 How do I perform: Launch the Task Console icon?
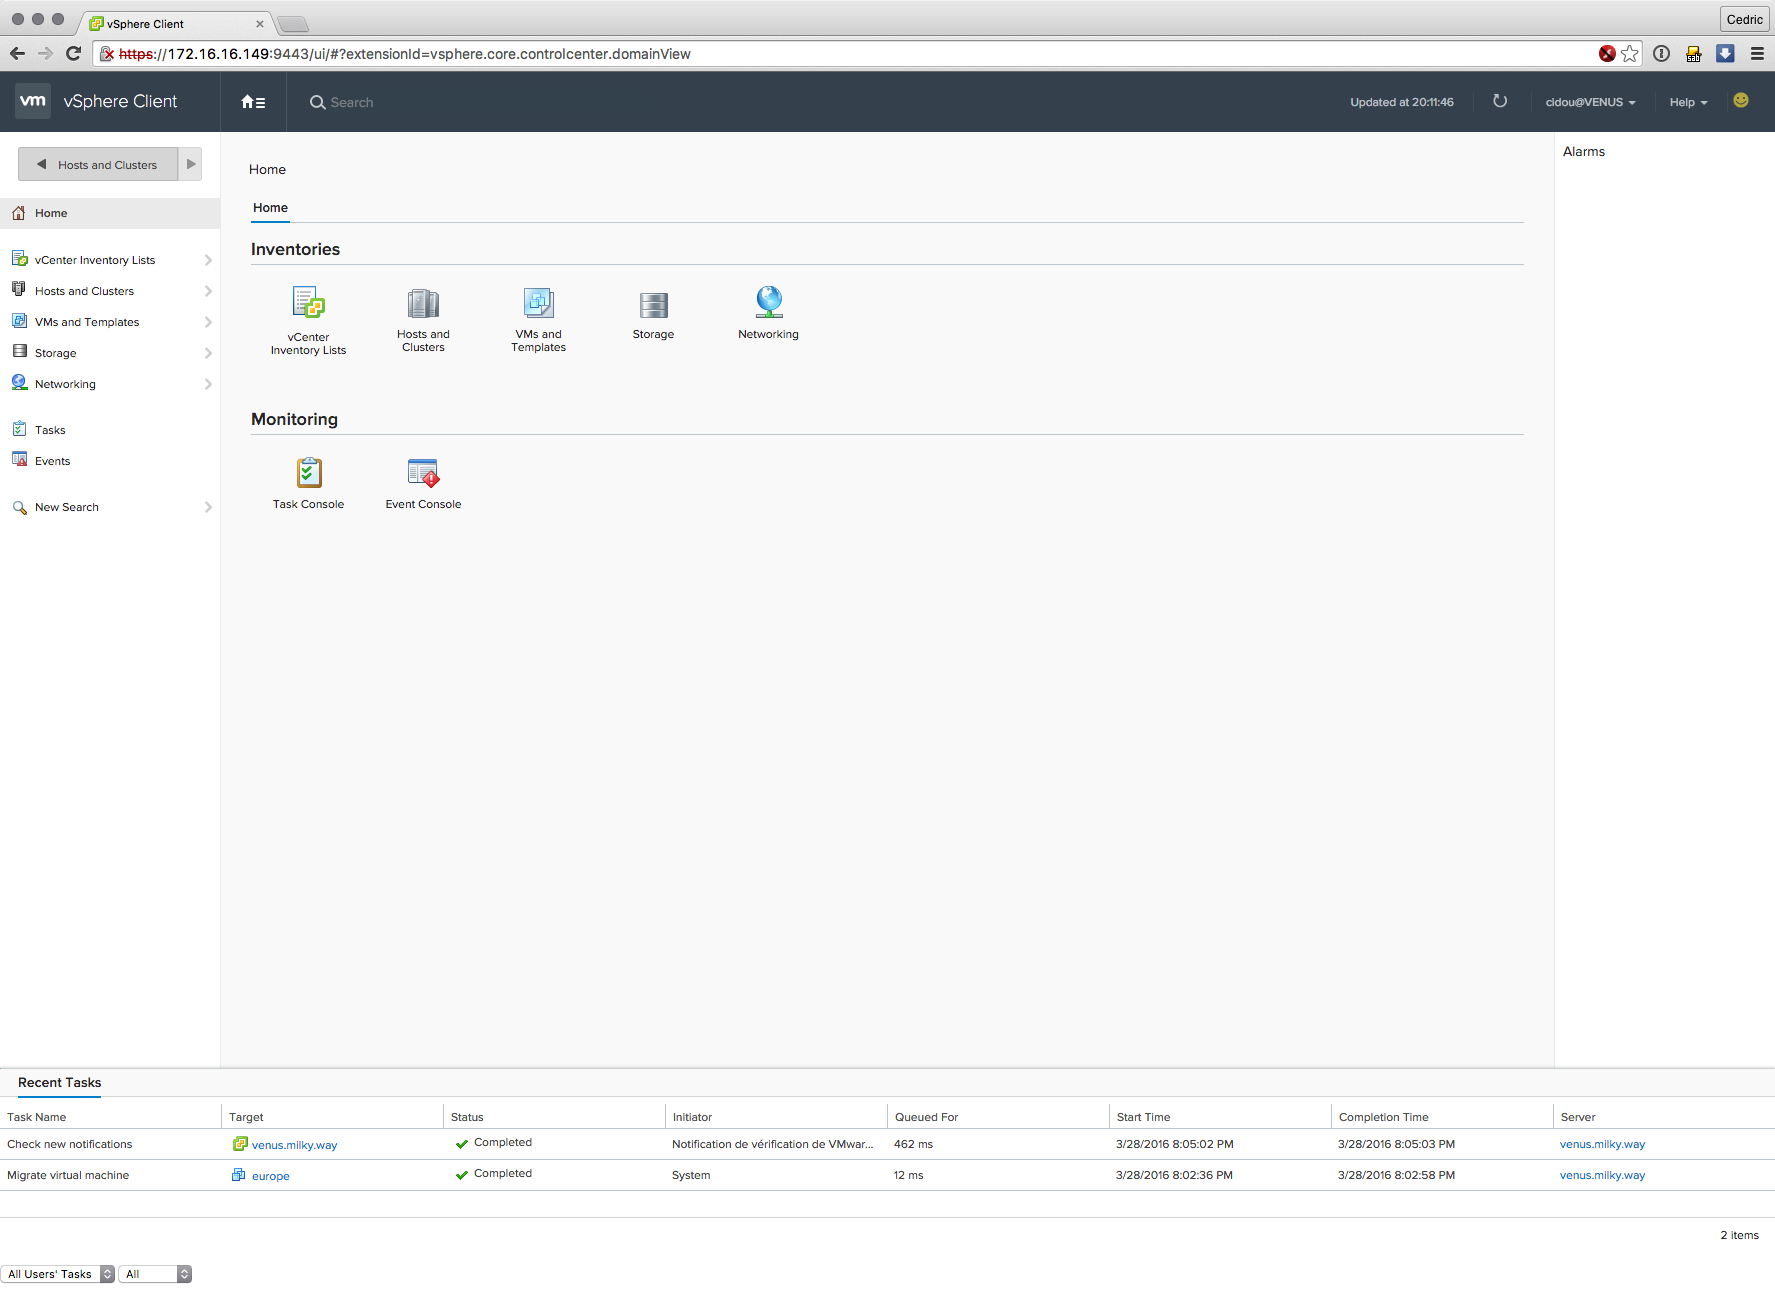pyautogui.click(x=308, y=472)
